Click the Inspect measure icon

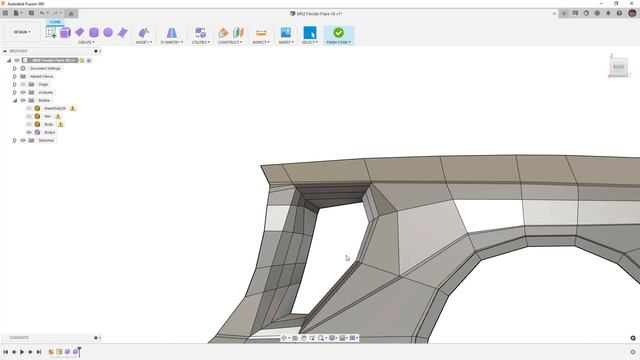(261, 32)
